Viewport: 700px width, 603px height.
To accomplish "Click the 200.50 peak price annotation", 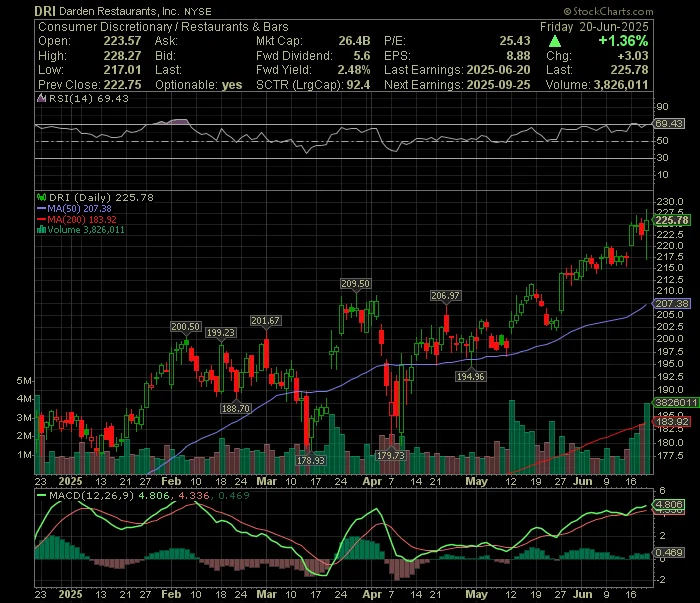I will pos(185,327).
